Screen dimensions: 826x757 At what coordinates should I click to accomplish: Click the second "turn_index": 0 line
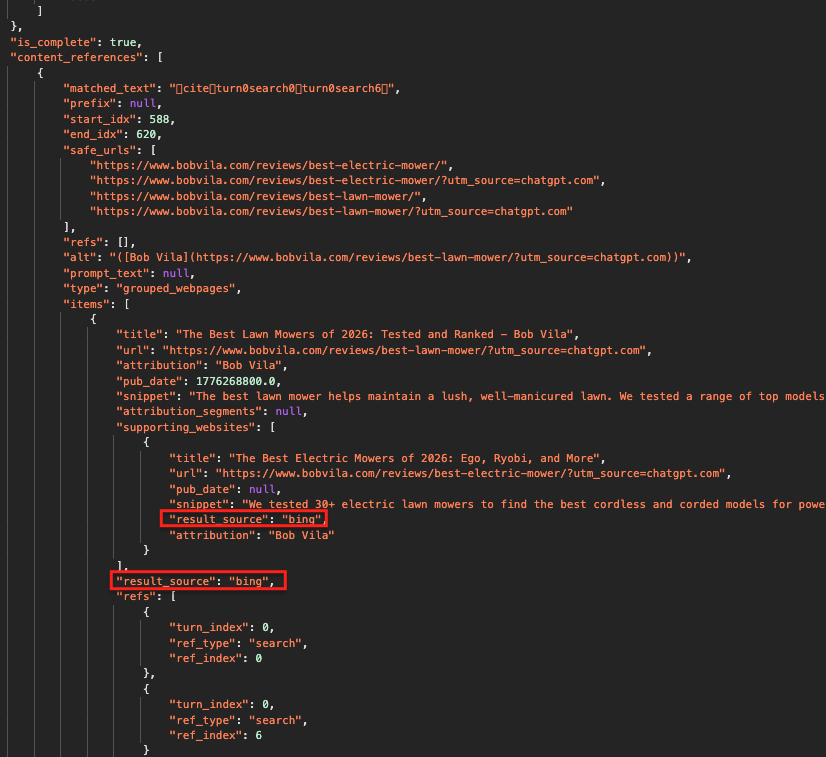[x=222, y=705]
